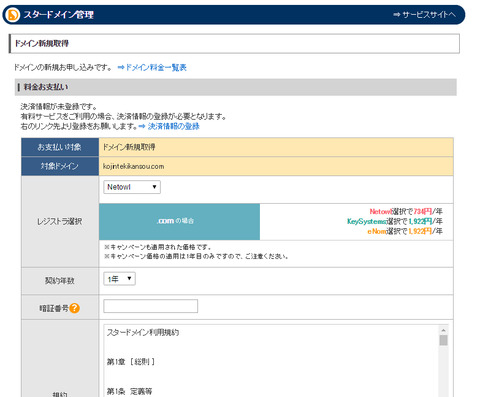The height and width of the screenshot is (397, 480).
Task: Click the KeySystems 1,922円/年 price text
Action: click(395, 221)
